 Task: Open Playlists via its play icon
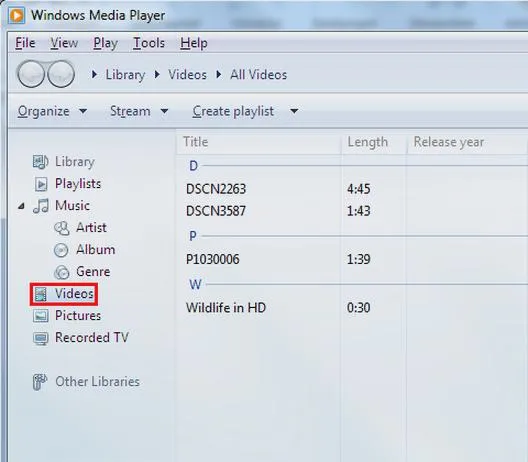pos(41,184)
